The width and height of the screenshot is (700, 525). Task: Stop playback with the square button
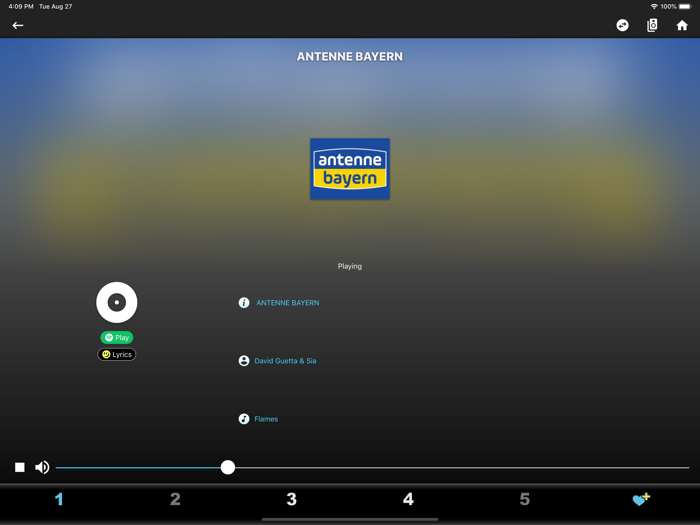(20, 467)
